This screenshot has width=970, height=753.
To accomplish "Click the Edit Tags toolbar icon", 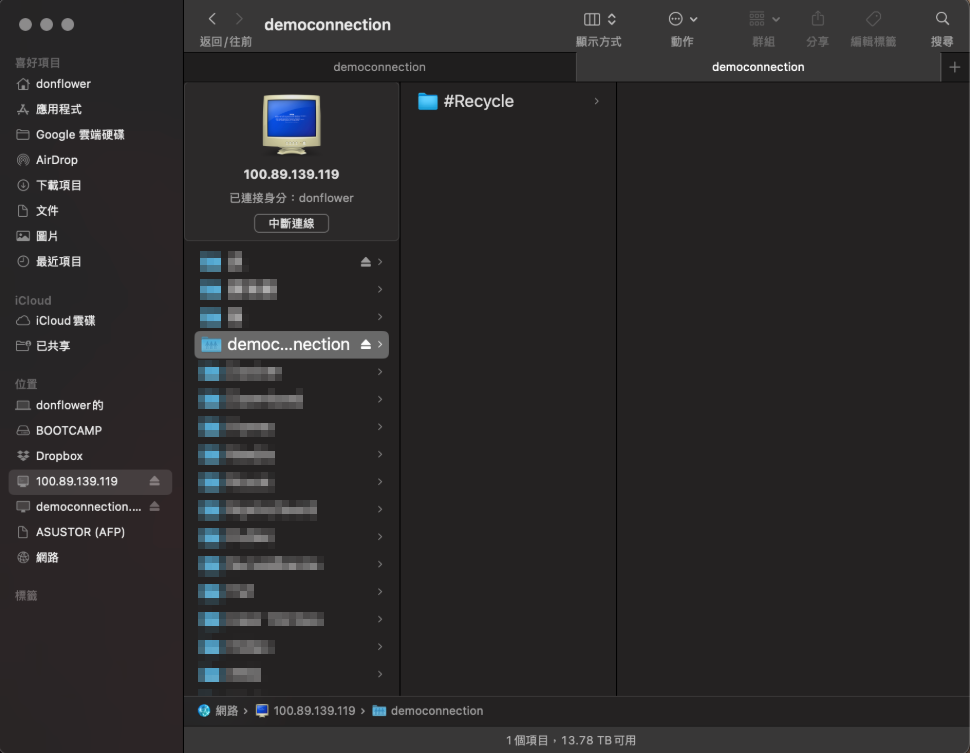I will click(872, 19).
